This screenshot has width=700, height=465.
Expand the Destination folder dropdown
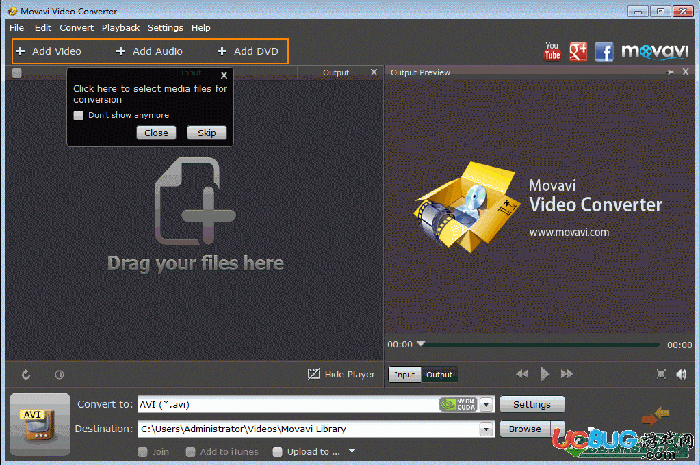click(487, 429)
